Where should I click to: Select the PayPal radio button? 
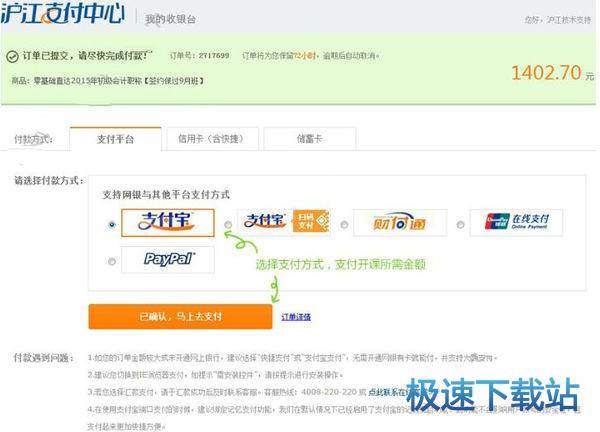pos(112,262)
